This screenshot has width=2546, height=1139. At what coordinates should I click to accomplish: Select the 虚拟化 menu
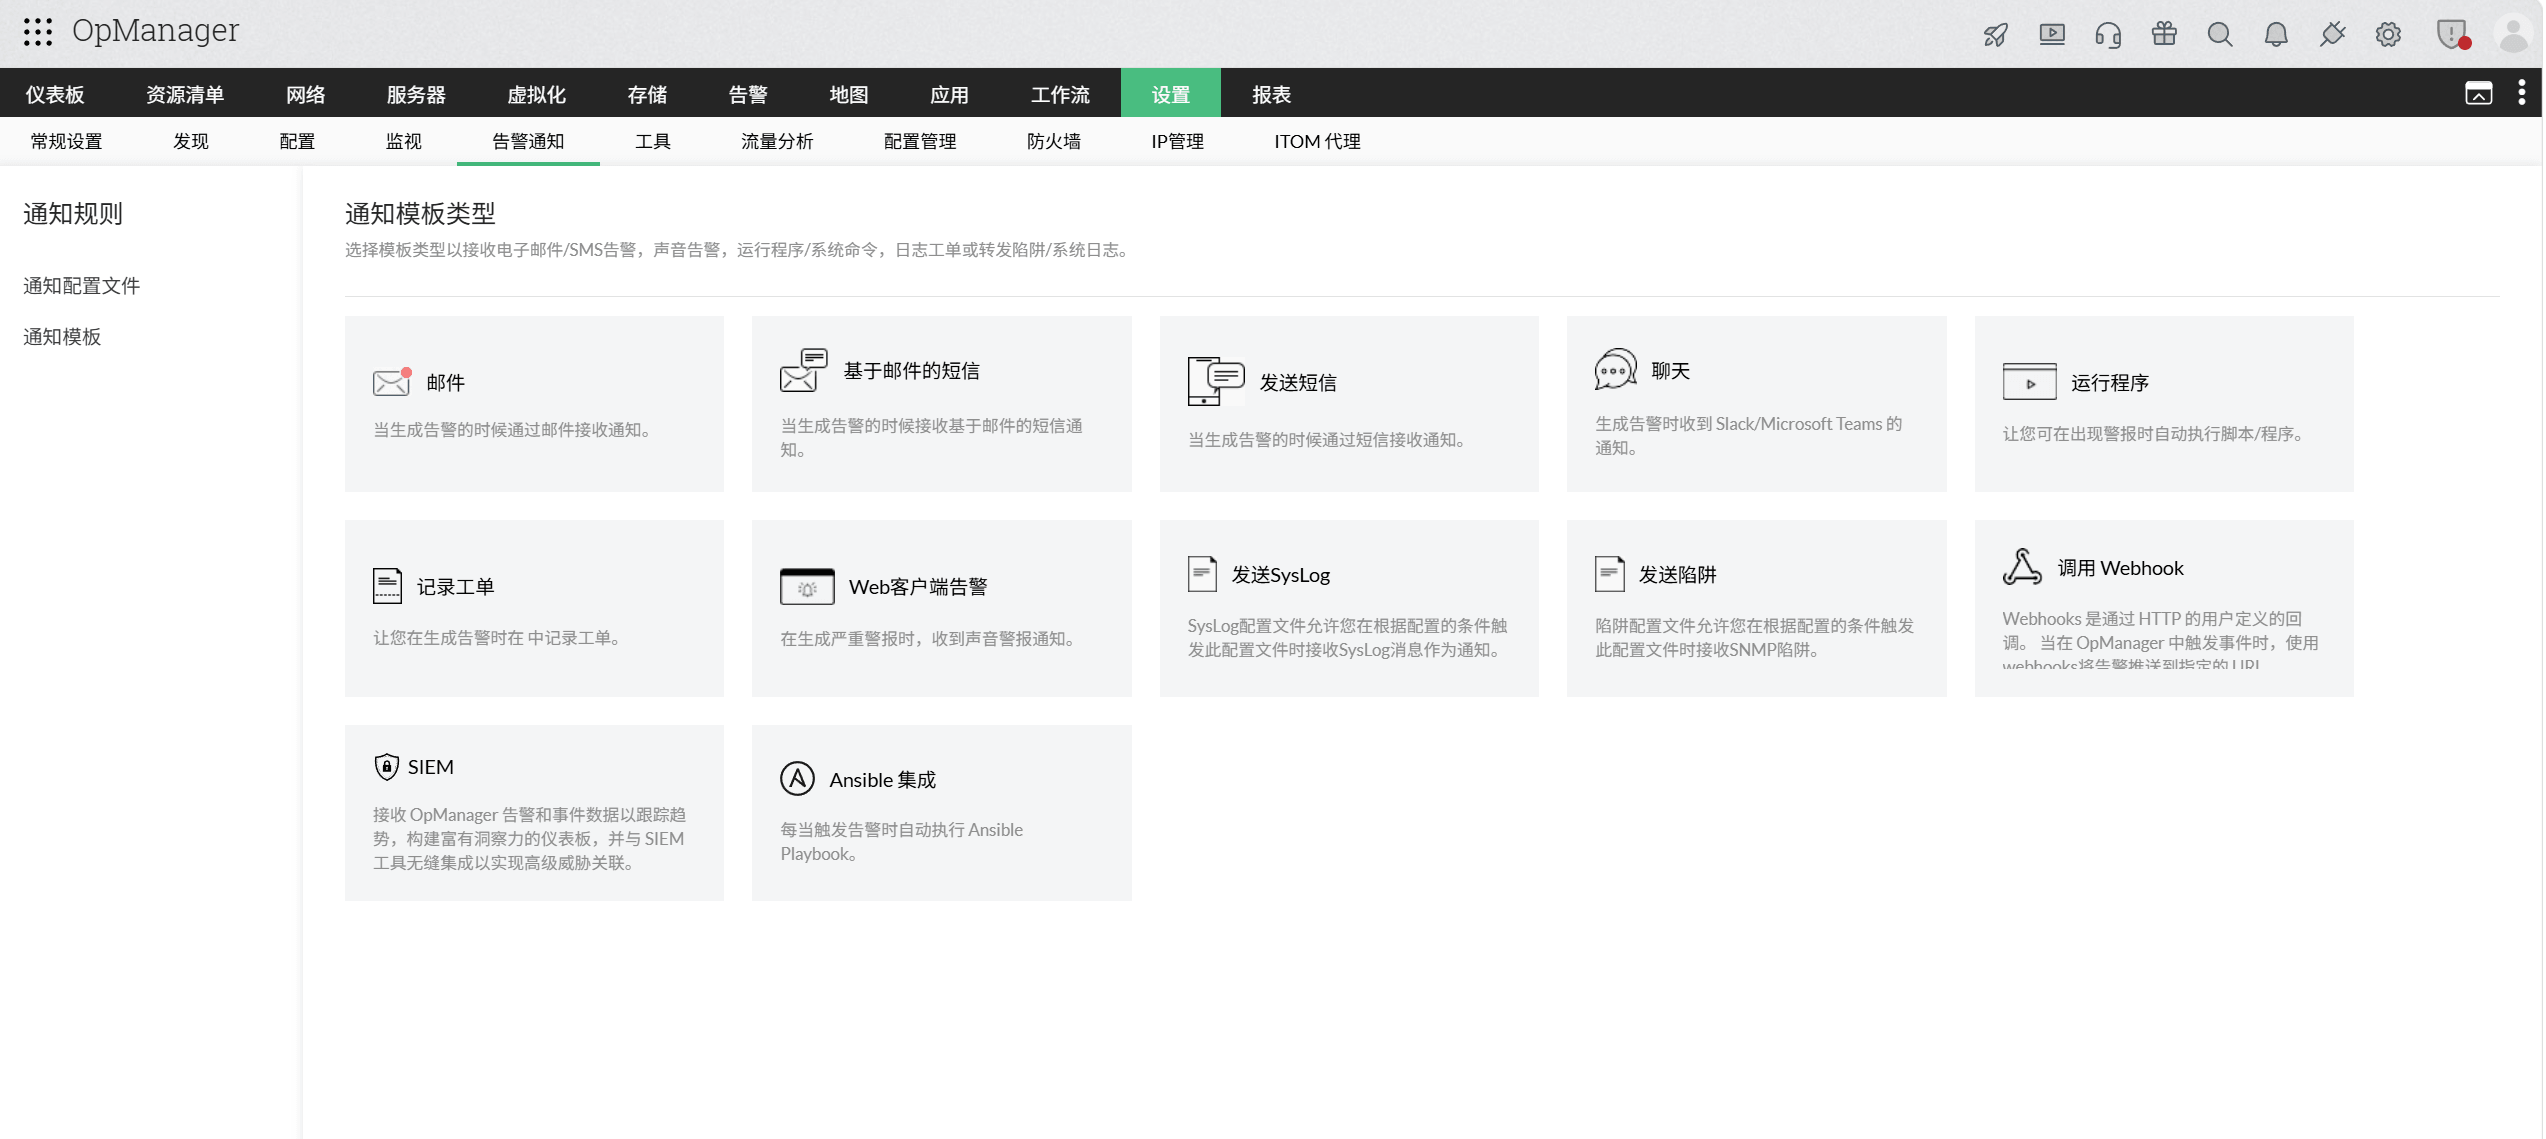(x=536, y=94)
